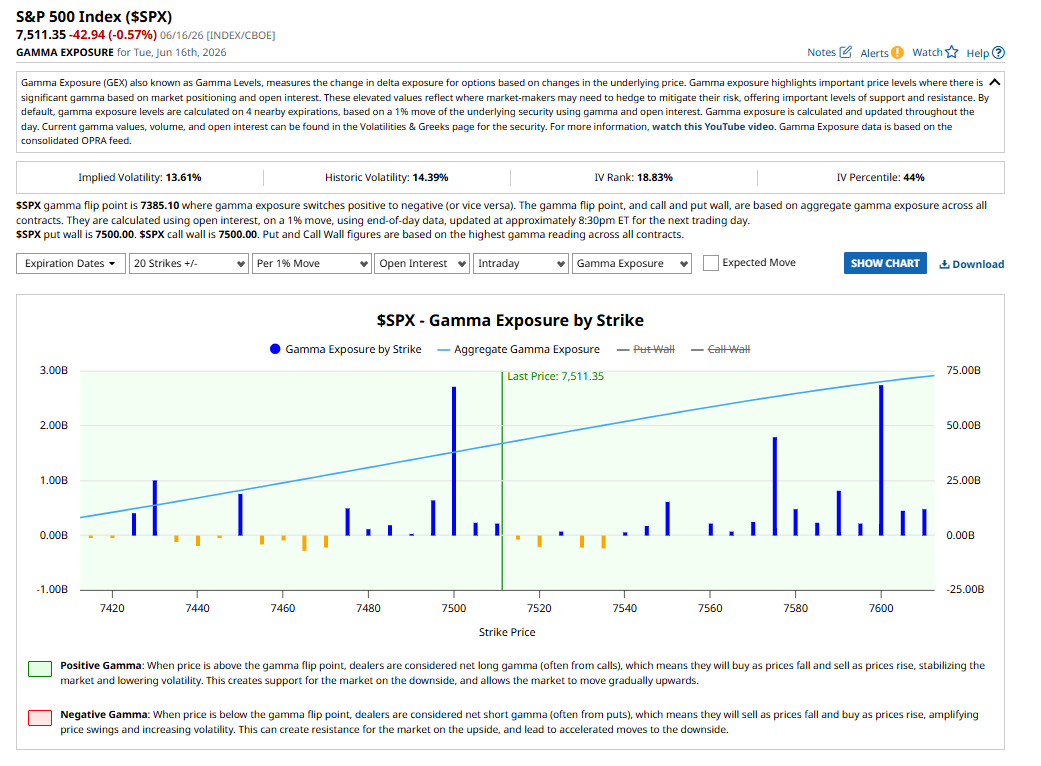This screenshot has height=766, width=1041.
Task: Open the Intraday selector
Action: pyautogui.click(x=520, y=264)
